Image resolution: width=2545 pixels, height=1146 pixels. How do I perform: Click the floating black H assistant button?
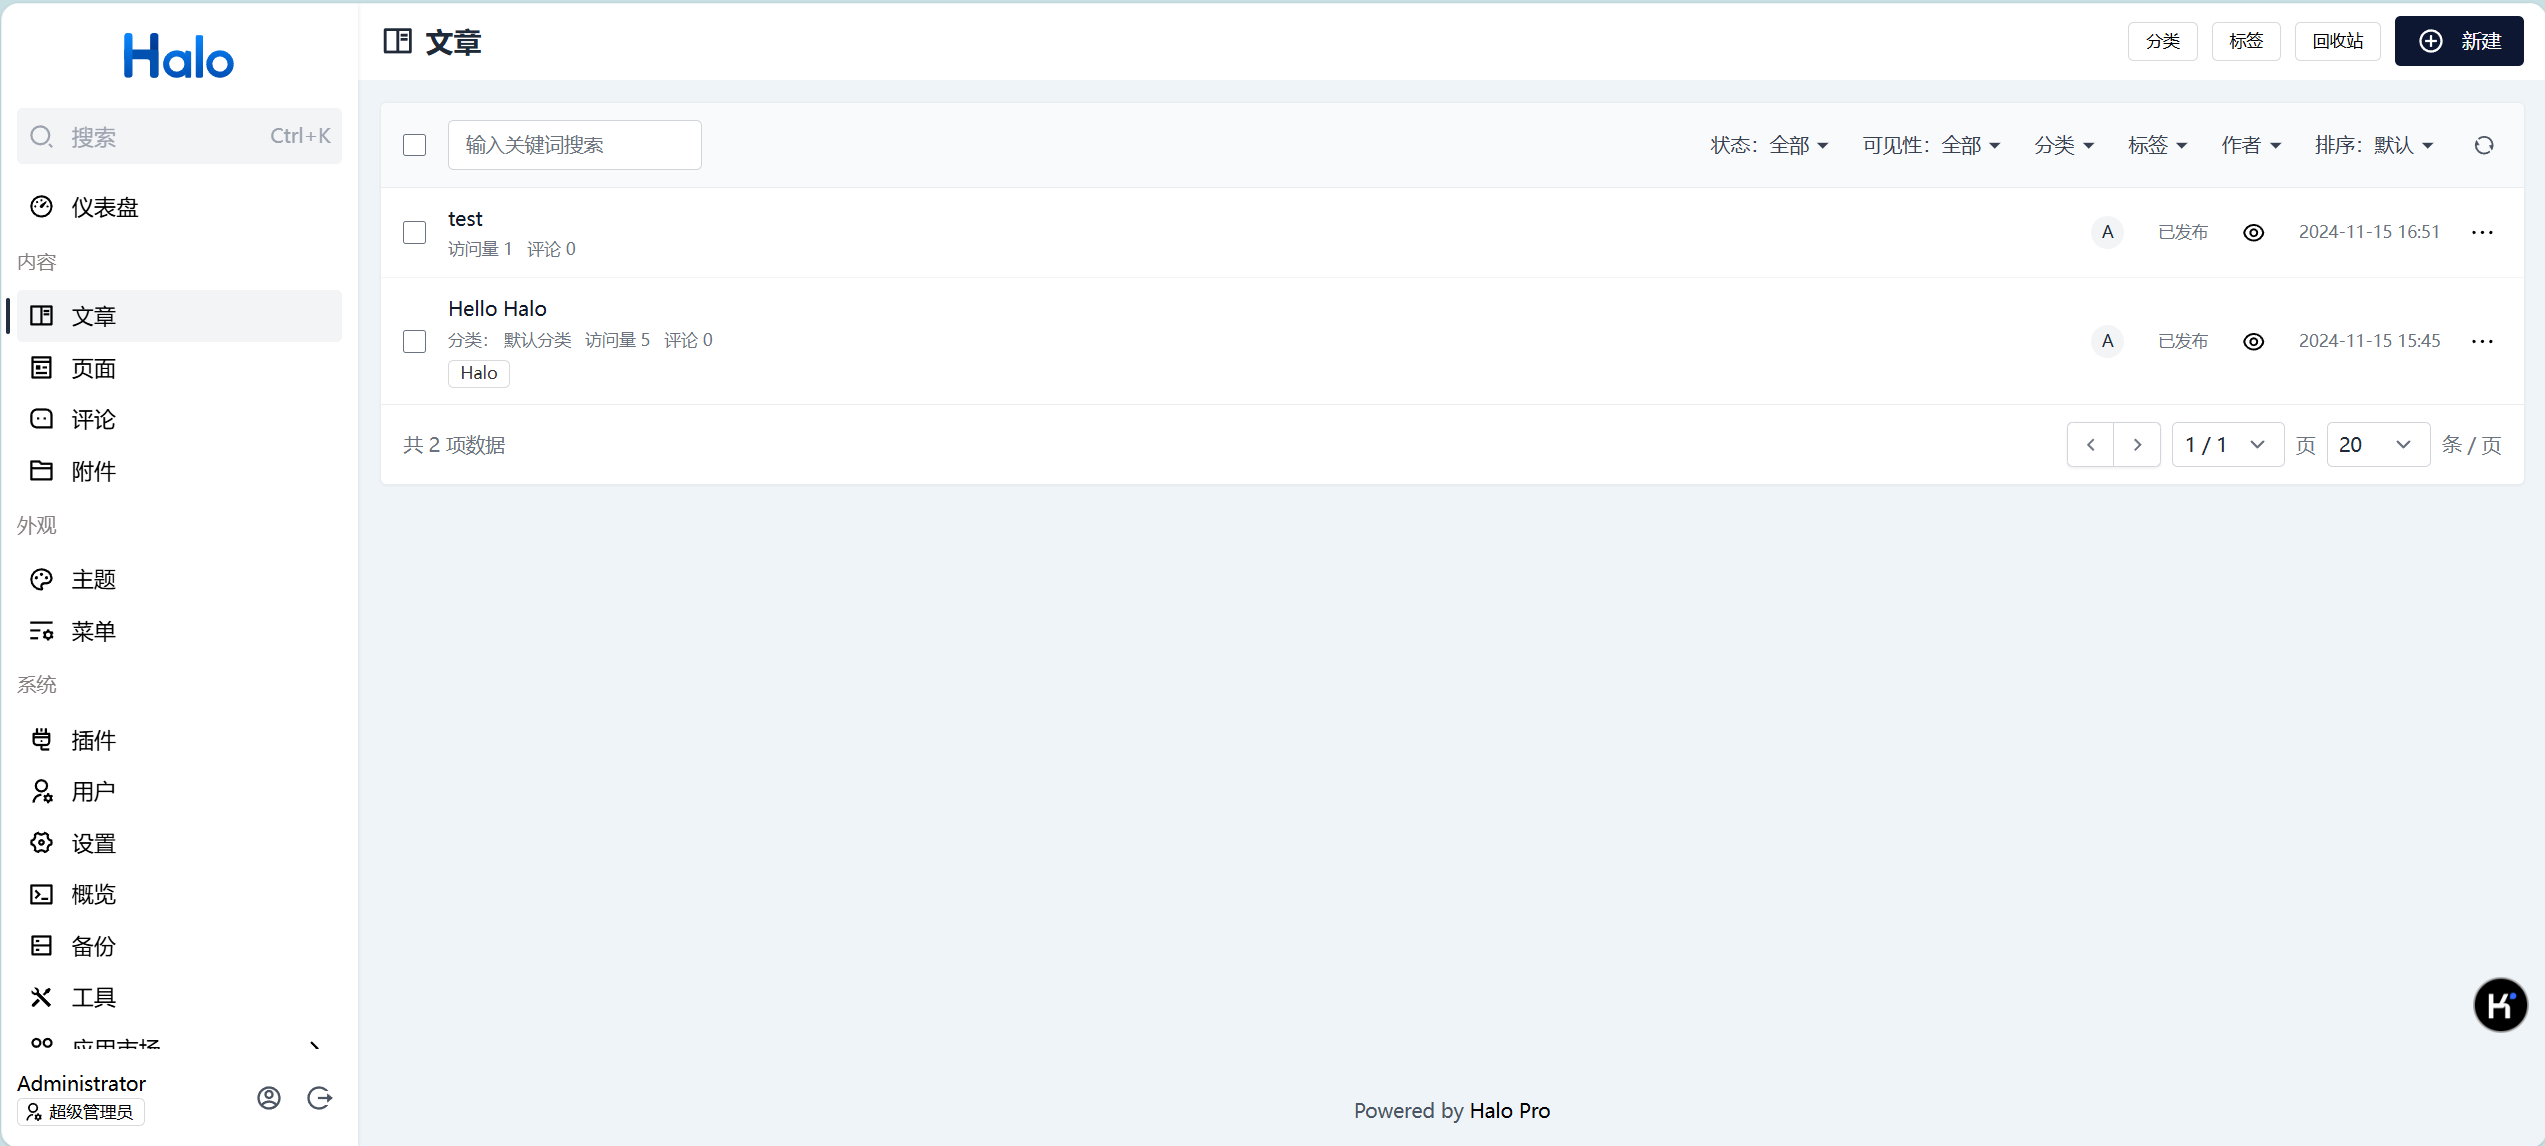[2500, 1005]
